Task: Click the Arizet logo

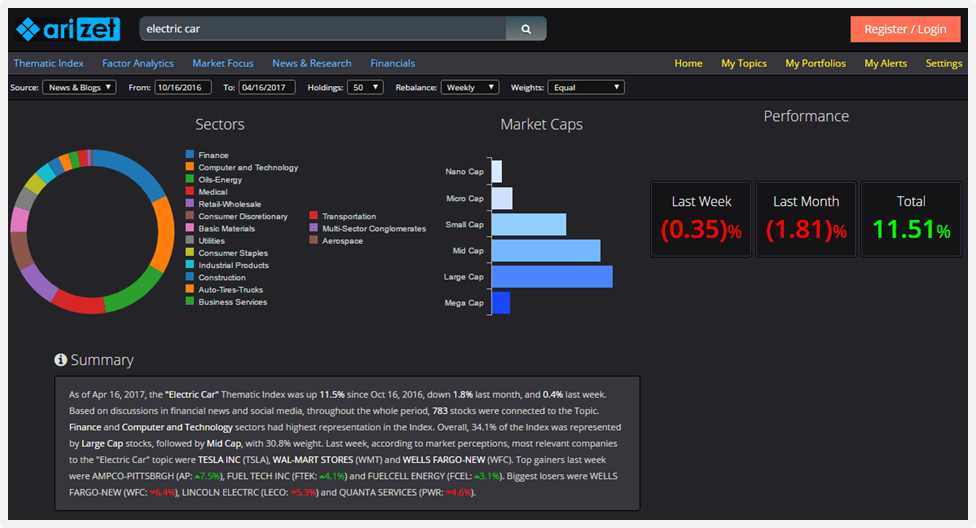Action: click(x=68, y=29)
